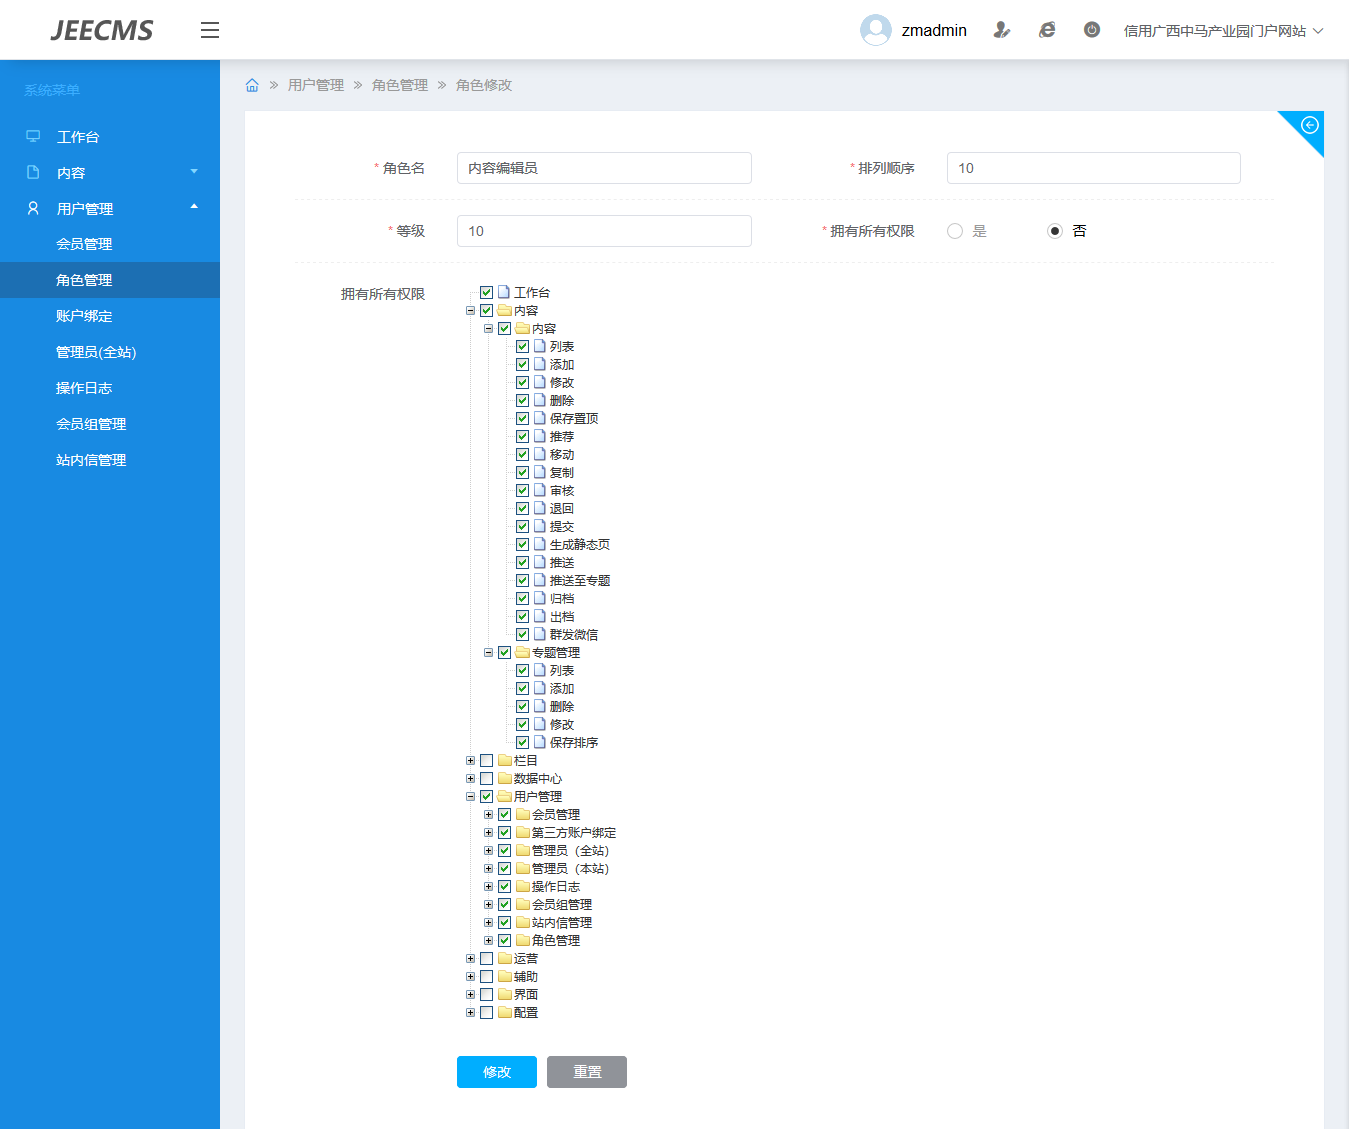Viewport: 1349px width, 1129px height.
Task: Open 操作日志 in the sidebar
Action: (x=84, y=388)
